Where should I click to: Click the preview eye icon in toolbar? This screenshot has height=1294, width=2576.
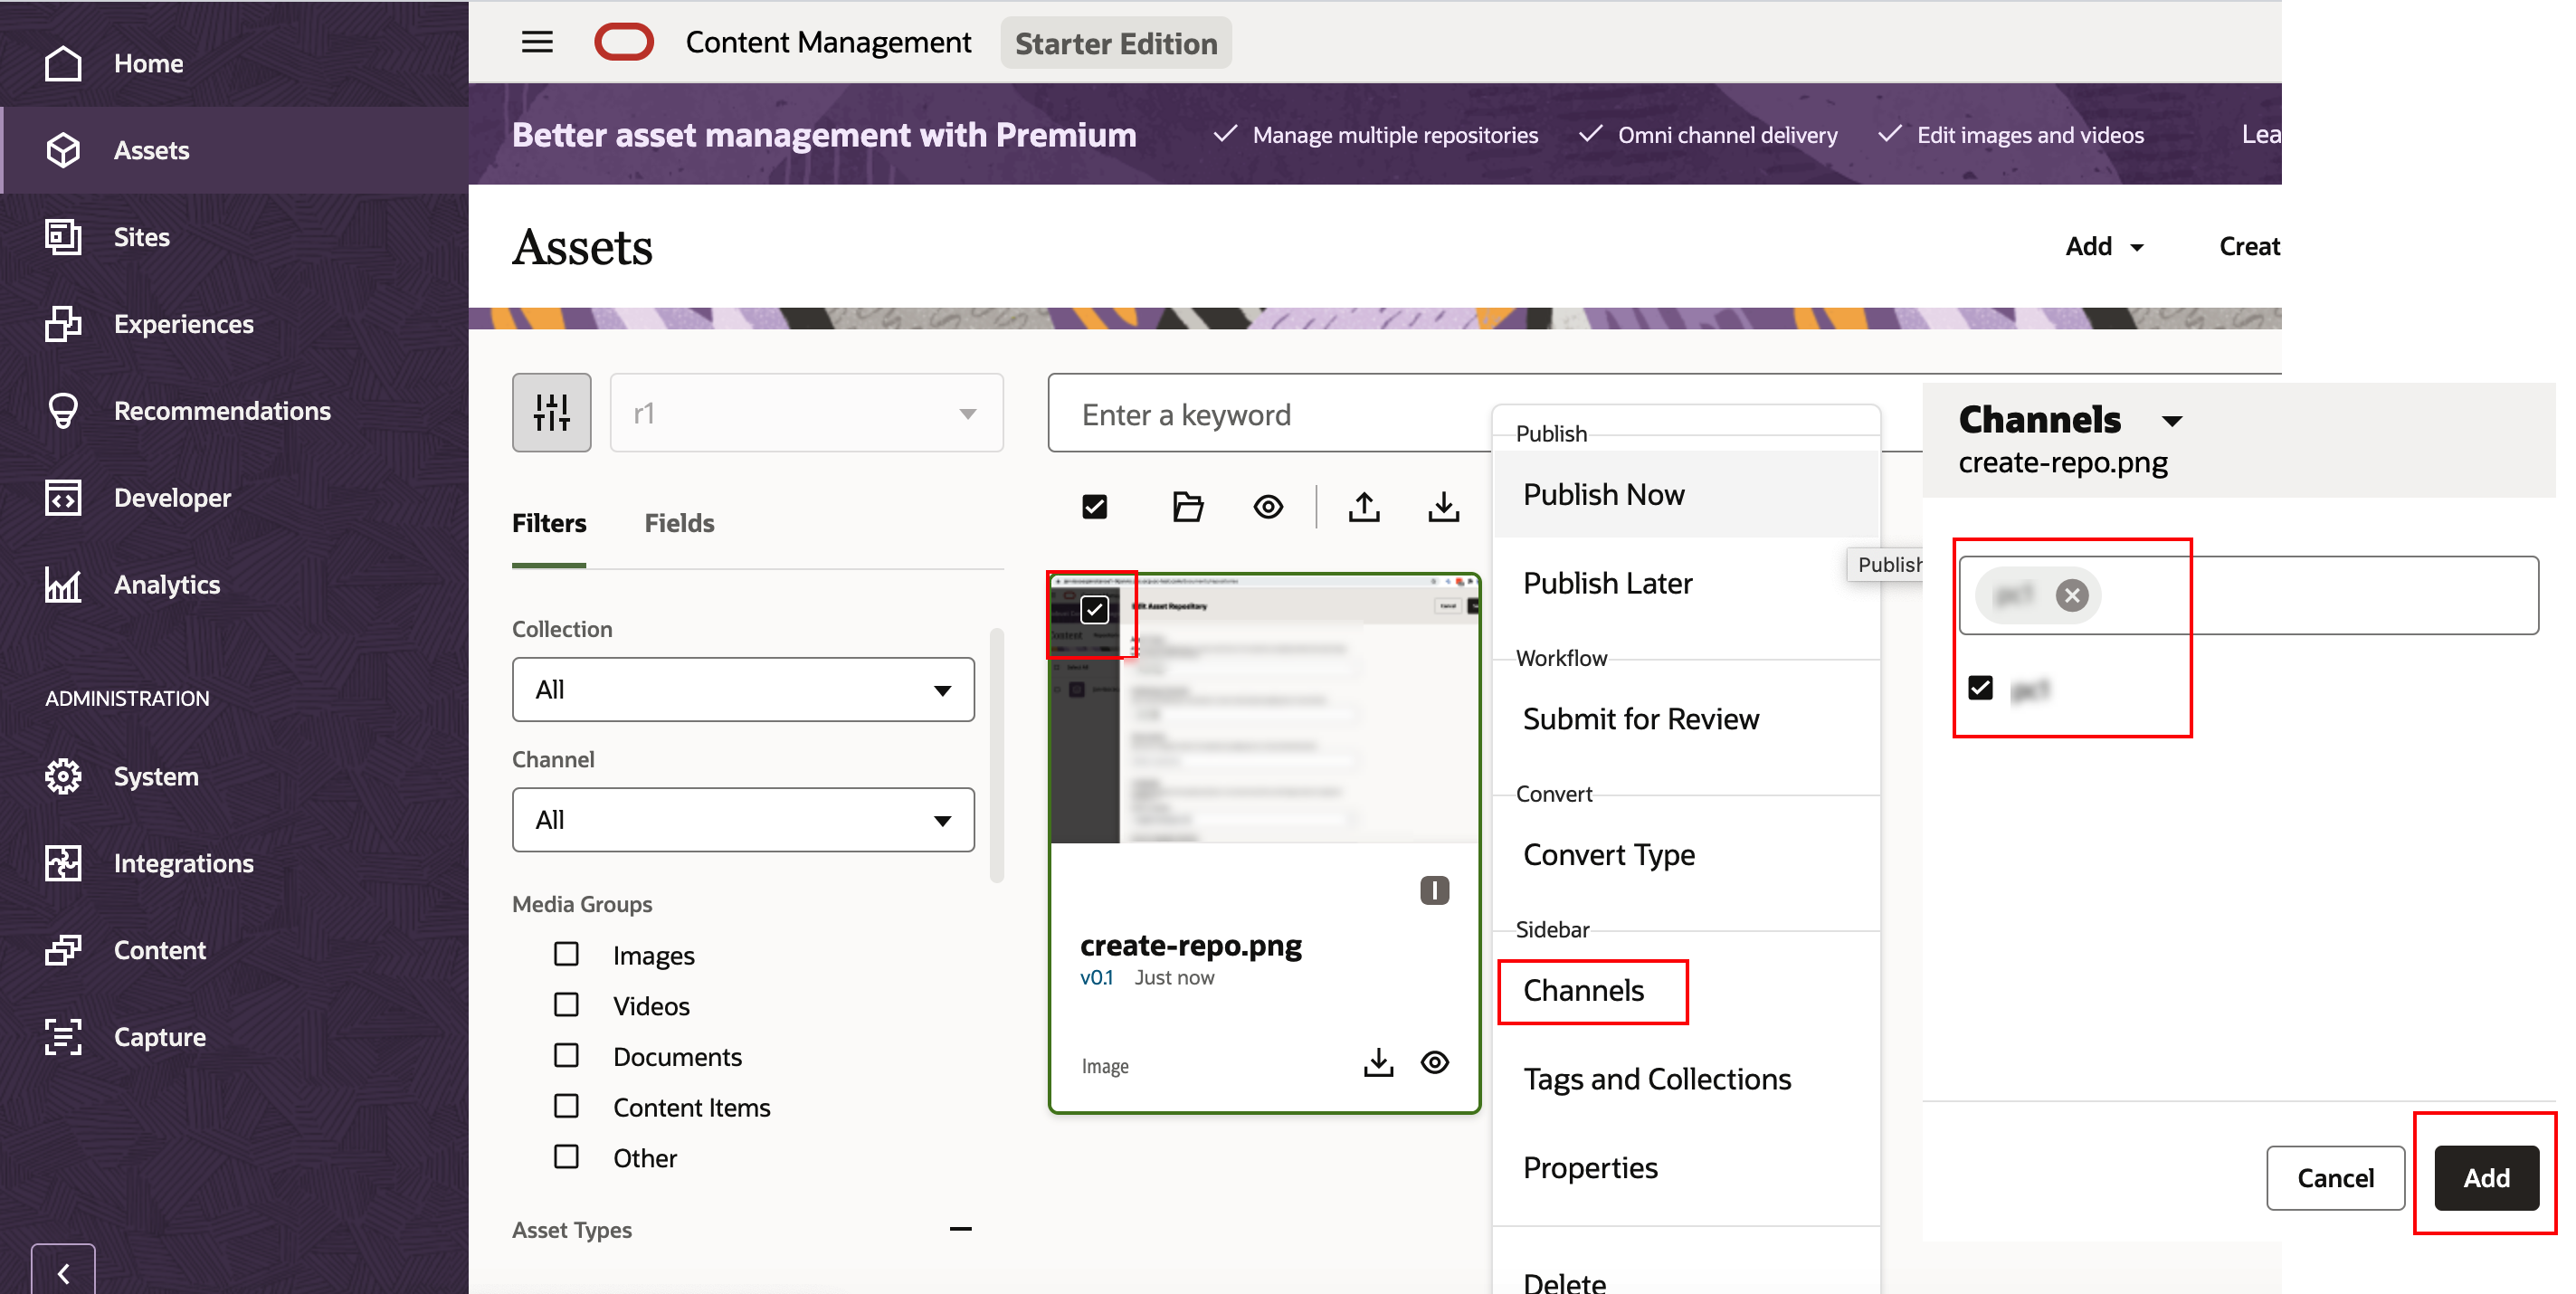(1268, 507)
